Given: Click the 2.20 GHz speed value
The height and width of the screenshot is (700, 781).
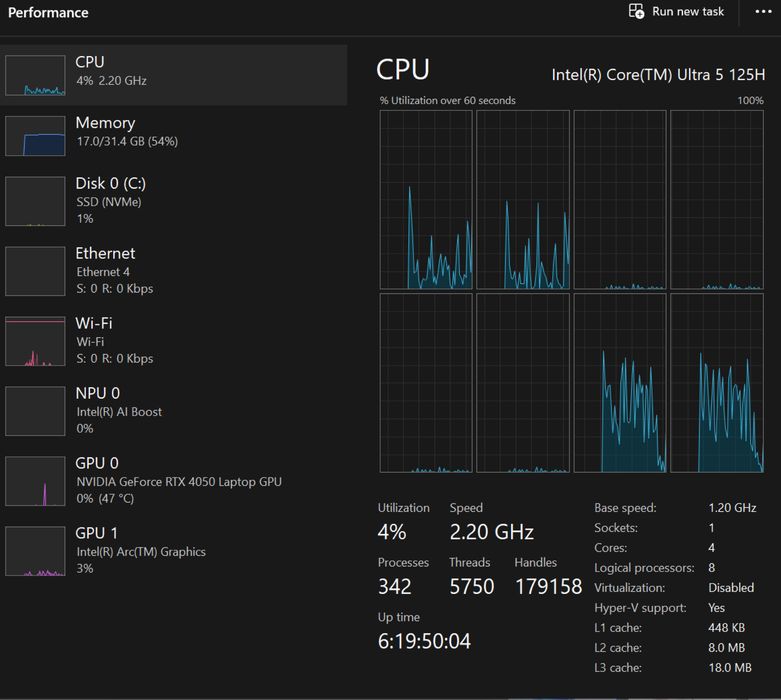Looking at the screenshot, I should pyautogui.click(x=491, y=532).
